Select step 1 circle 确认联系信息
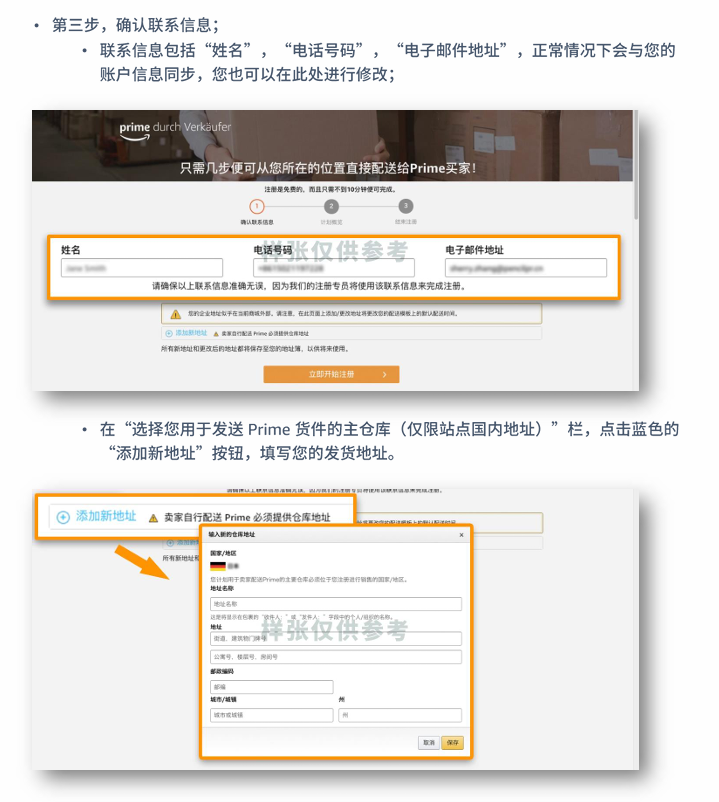 tap(257, 207)
